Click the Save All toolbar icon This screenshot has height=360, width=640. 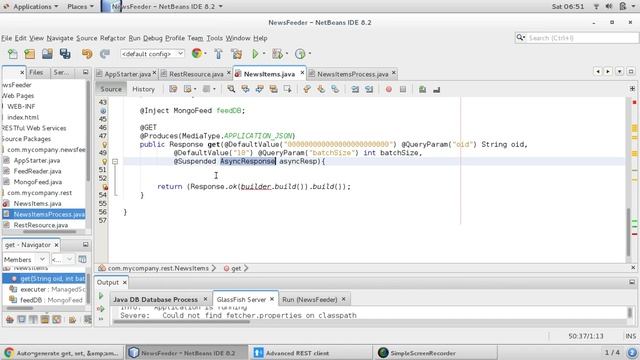click(x=65, y=54)
